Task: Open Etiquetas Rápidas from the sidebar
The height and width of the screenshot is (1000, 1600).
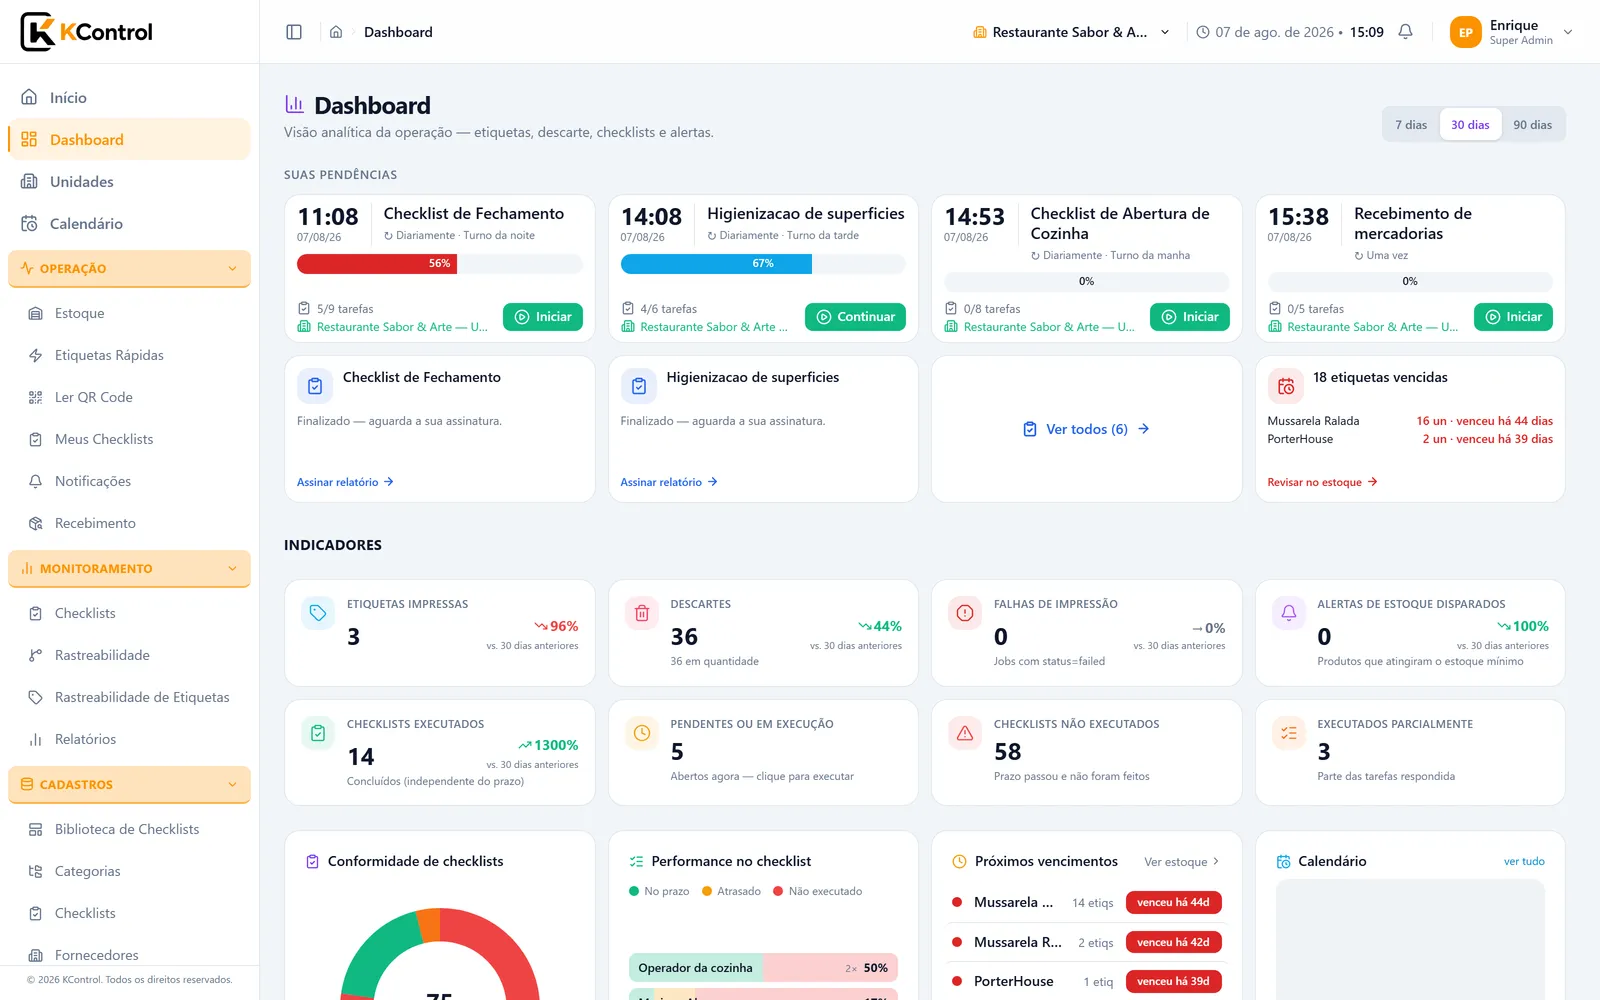Action: pyautogui.click(x=129, y=355)
